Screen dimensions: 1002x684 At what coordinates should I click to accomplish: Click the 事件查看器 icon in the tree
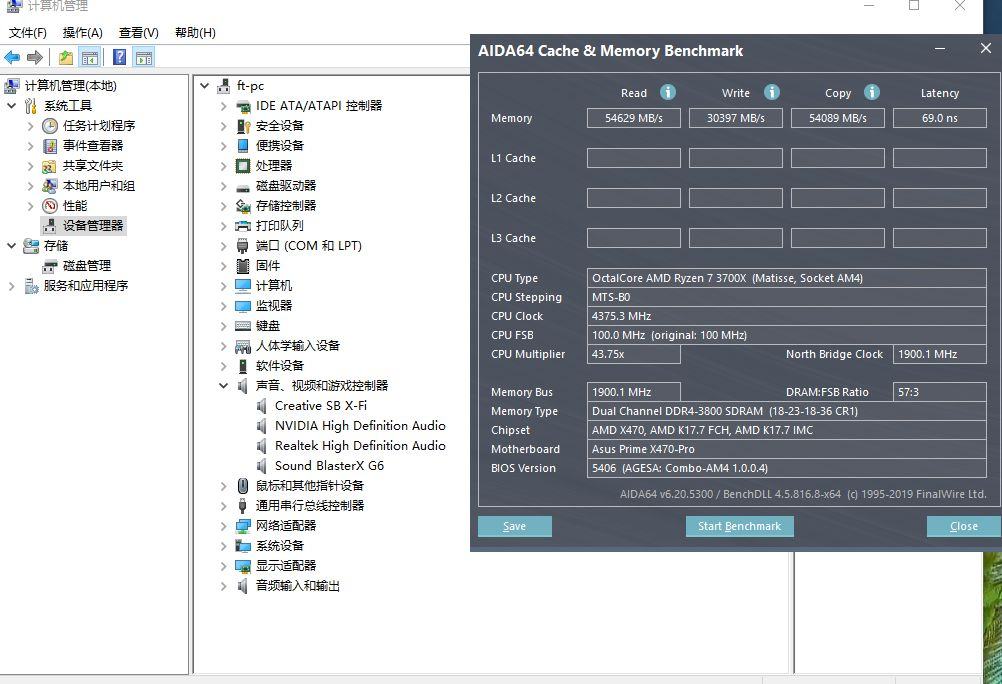(x=50, y=146)
